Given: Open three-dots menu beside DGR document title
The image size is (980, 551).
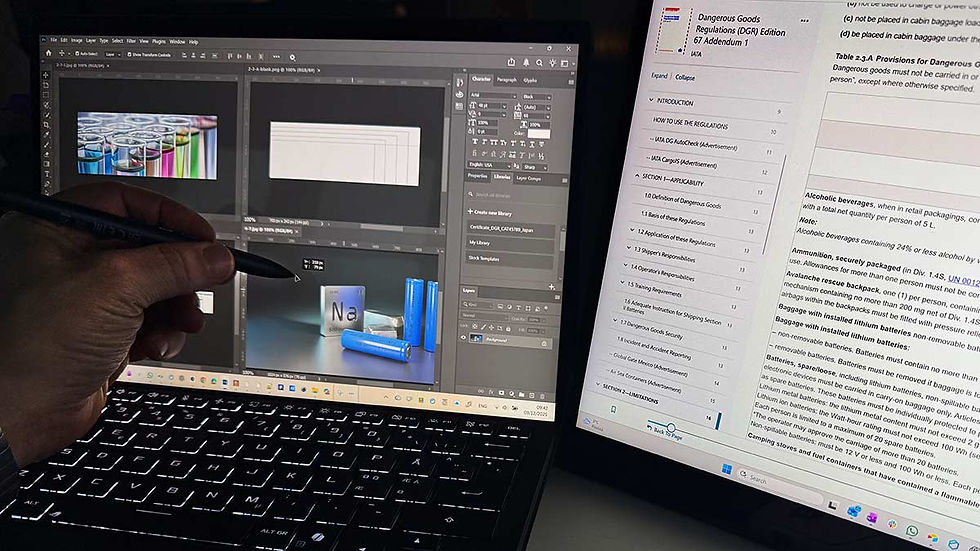Looking at the screenshot, I should point(804,21).
